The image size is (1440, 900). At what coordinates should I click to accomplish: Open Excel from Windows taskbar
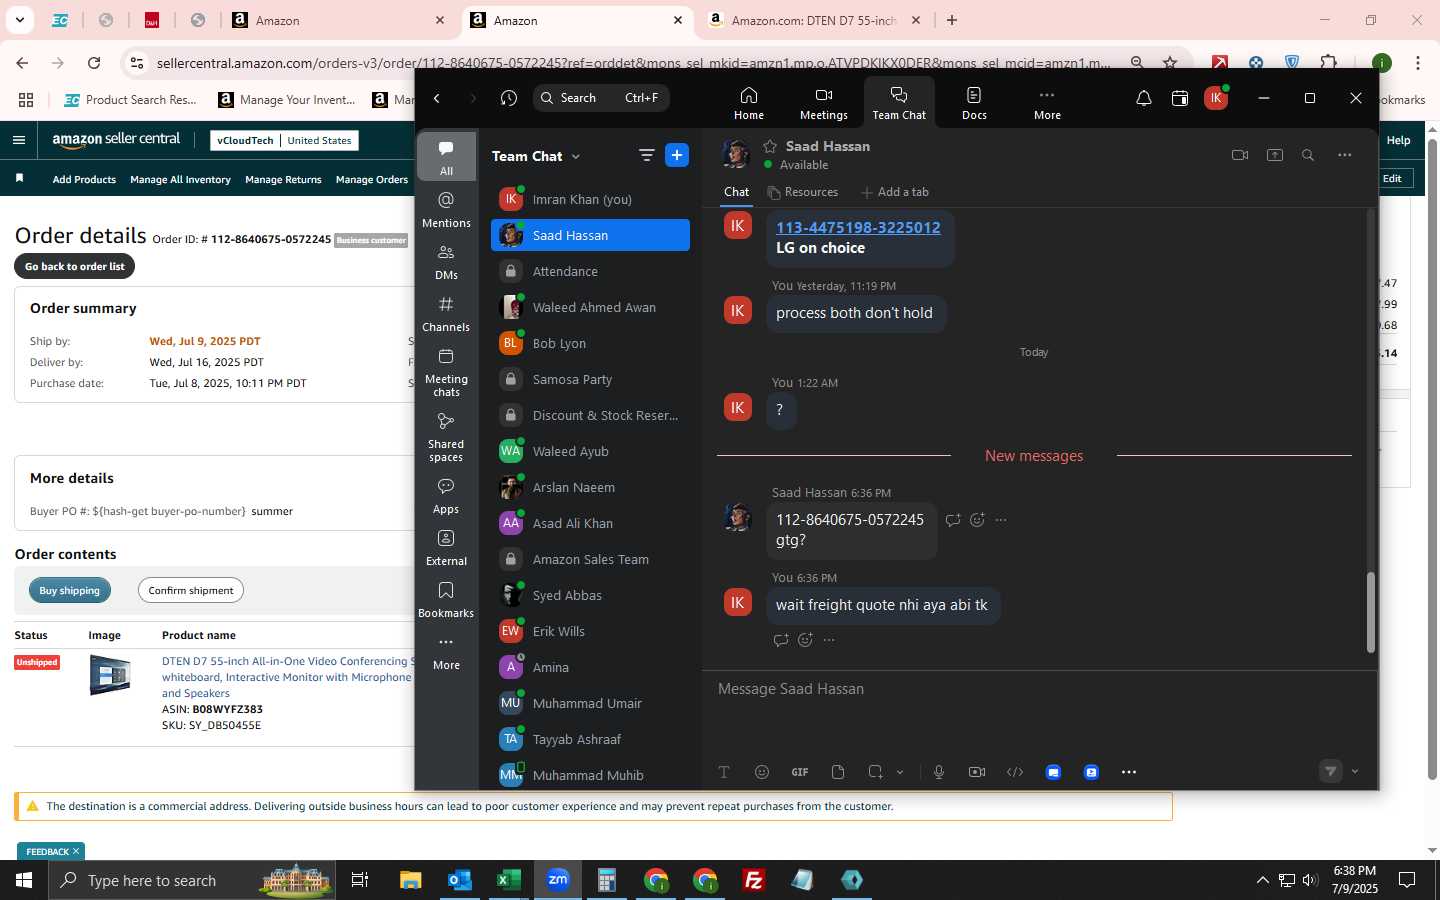(x=508, y=880)
